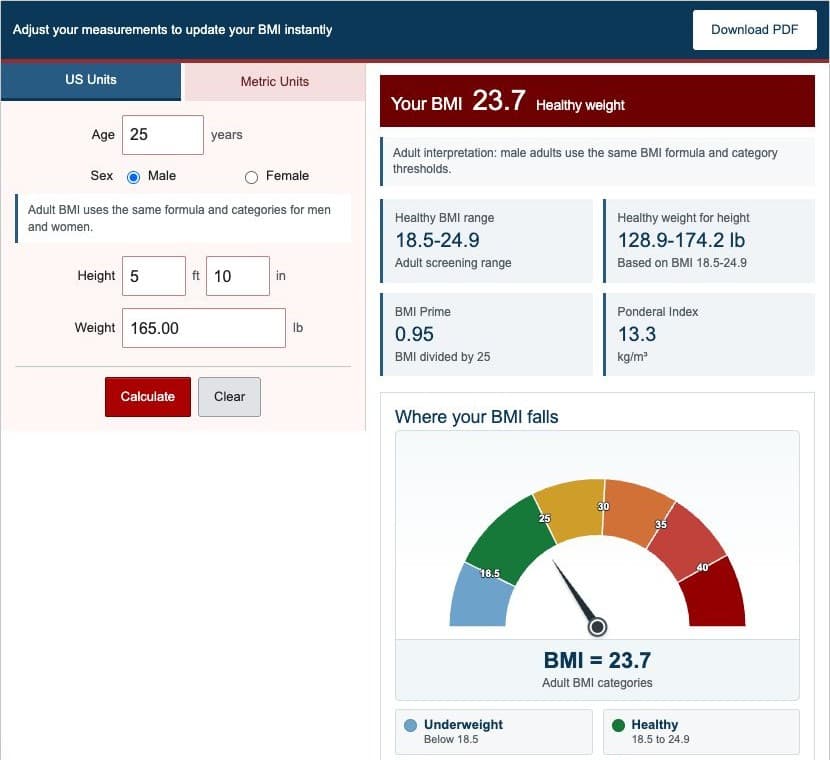The image size is (830, 760).
Task: Click the 'Adjust your measurements' header text
Action: tap(173, 30)
